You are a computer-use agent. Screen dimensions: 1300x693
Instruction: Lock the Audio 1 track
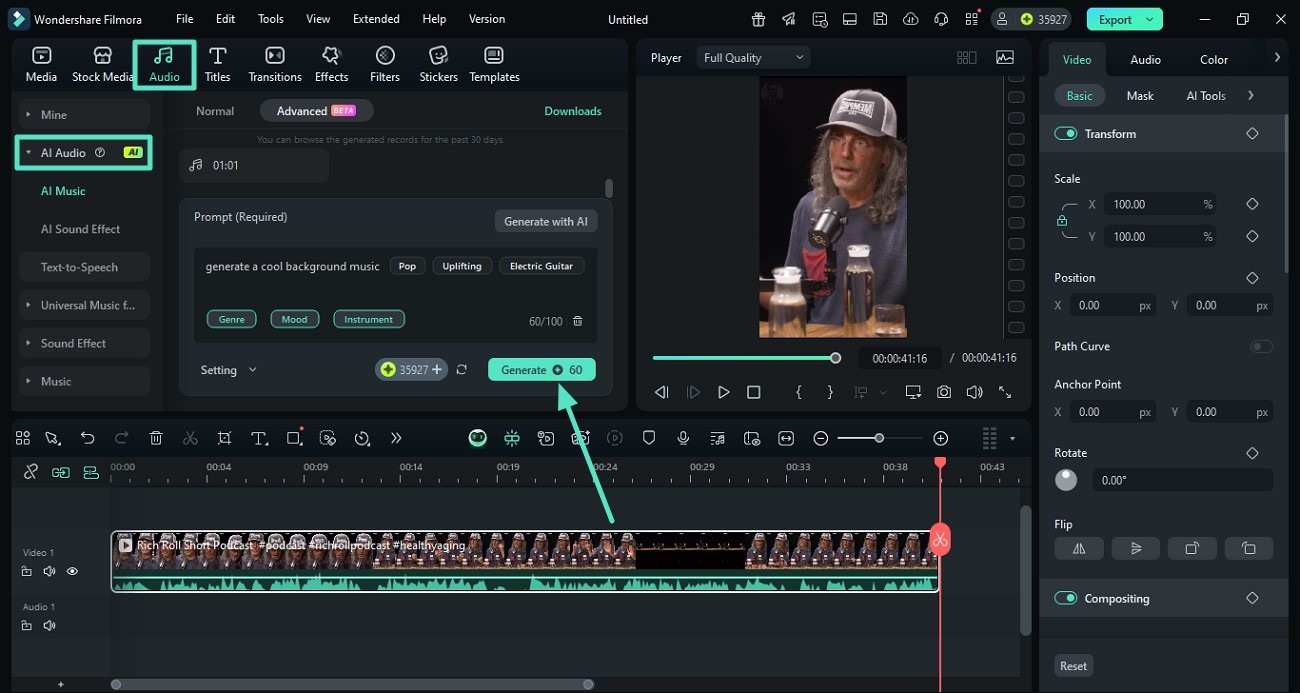pyautogui.click(x=26, y=625)
